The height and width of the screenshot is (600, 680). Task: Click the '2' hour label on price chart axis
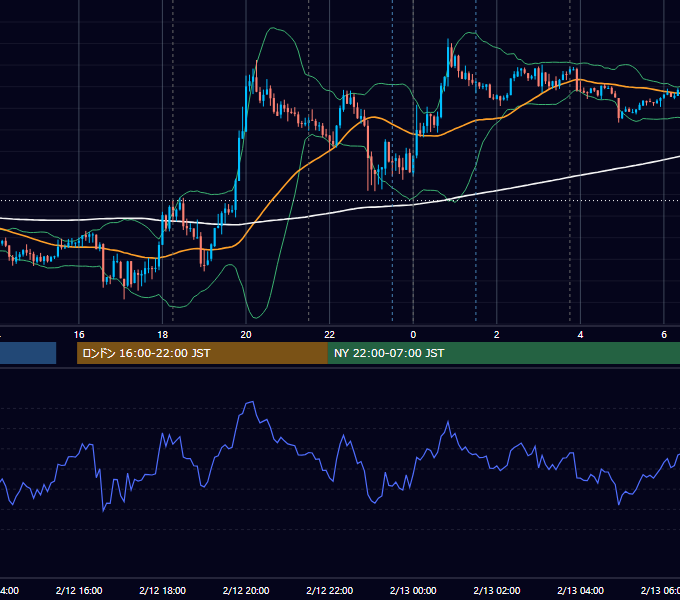(x=497, y=335)
